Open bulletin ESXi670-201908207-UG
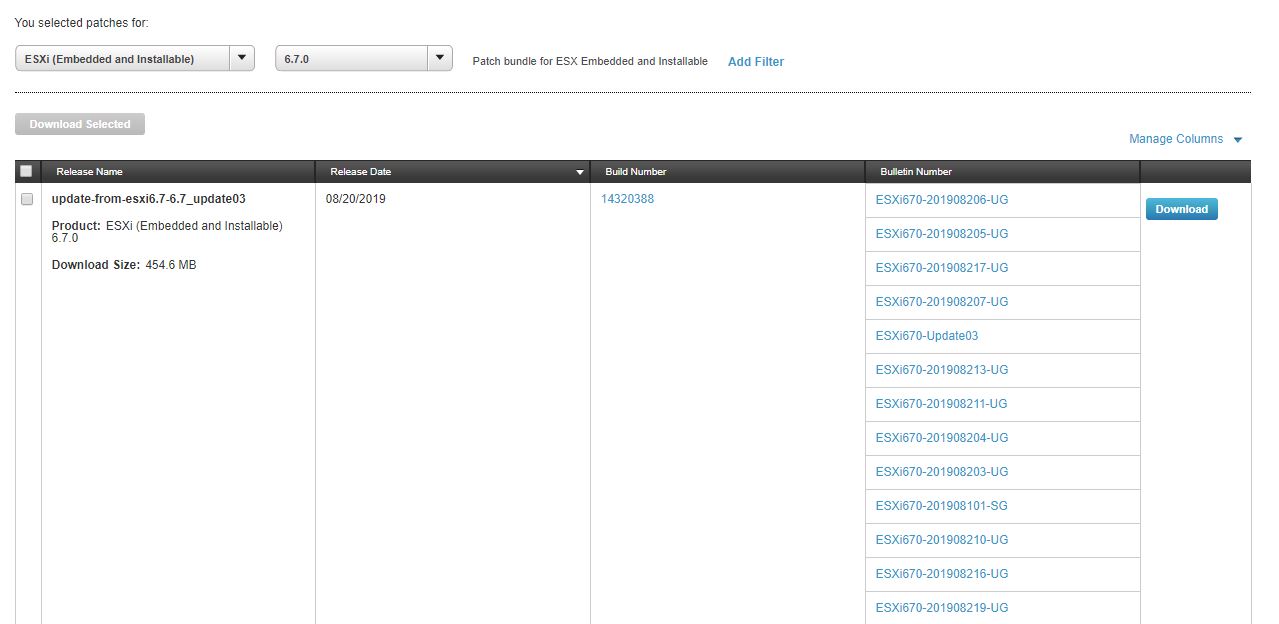Image resolution: width=1279 pixels, height=624 pixels. click(942, 302)
